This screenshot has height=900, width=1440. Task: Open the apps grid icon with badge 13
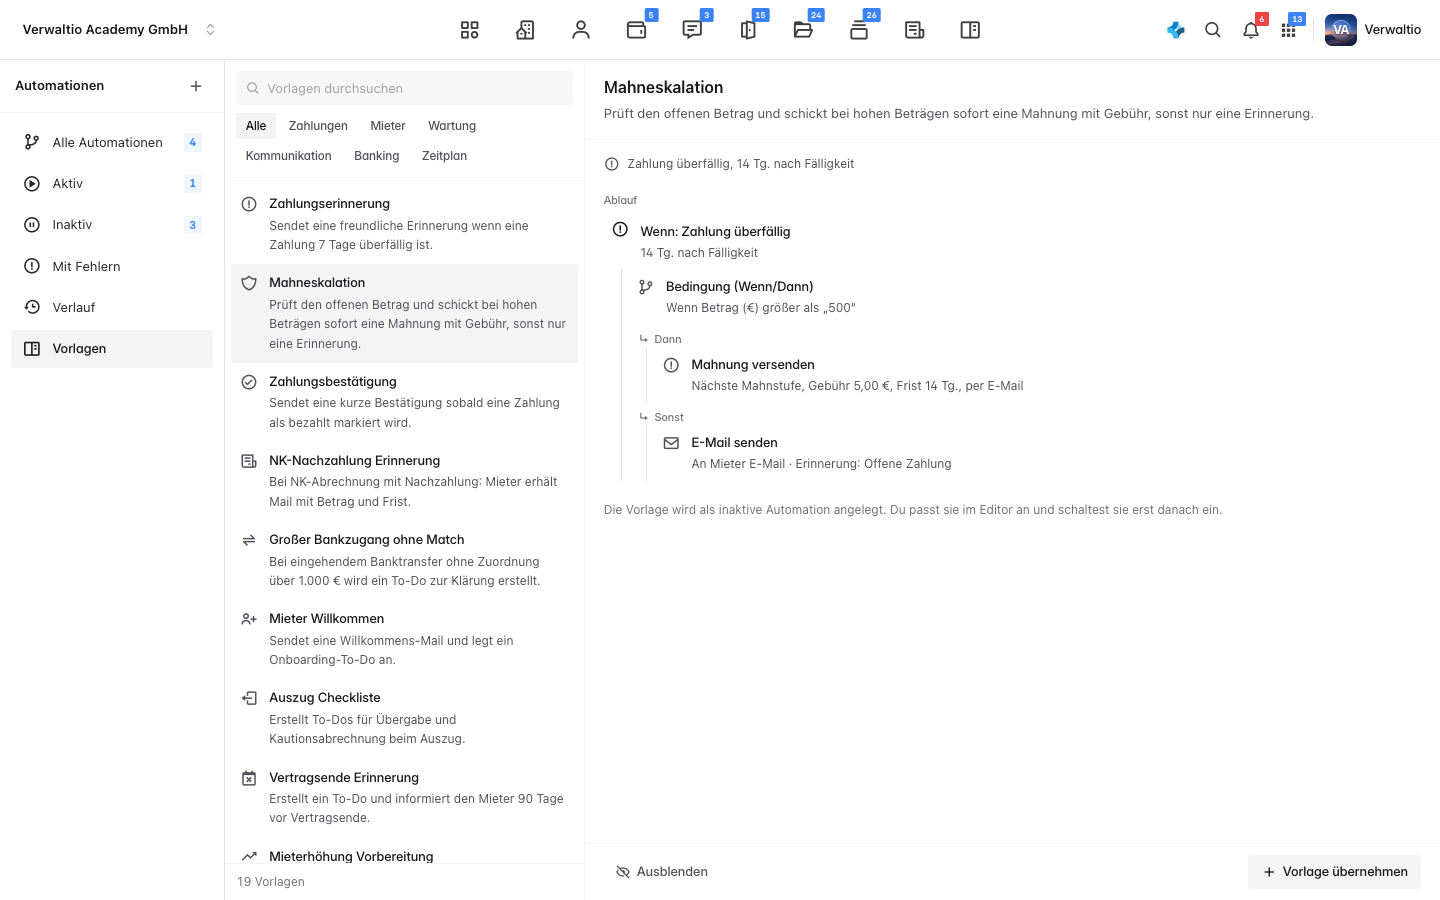1289,30
